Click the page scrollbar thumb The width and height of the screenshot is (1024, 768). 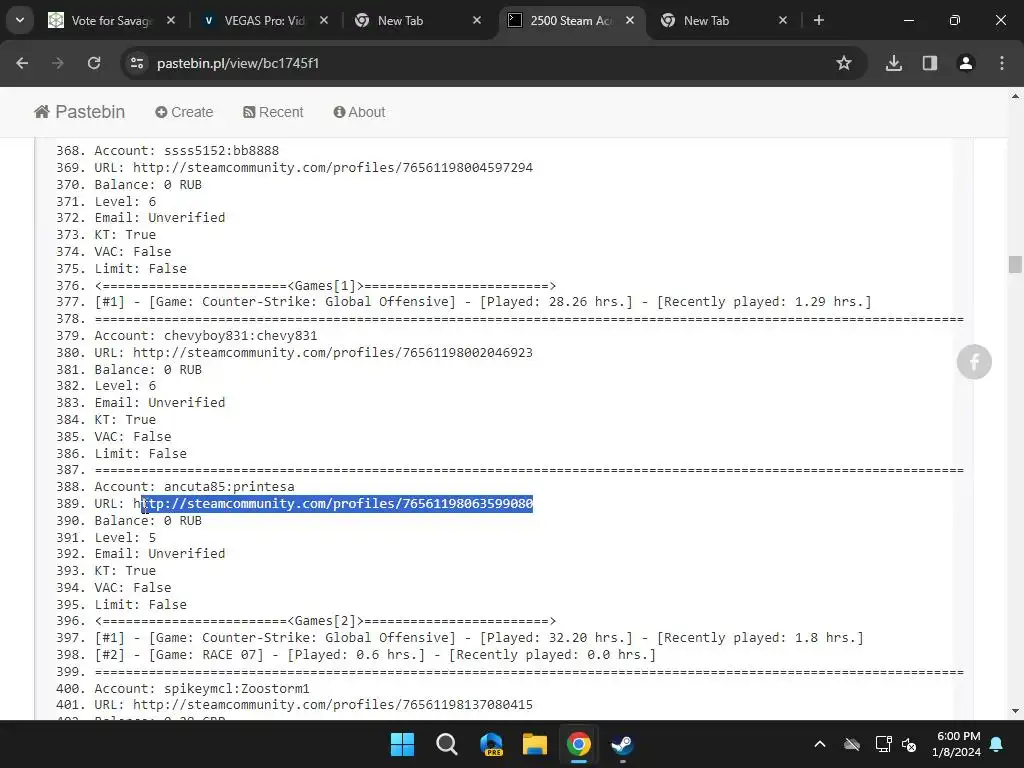click(1015, 264)
